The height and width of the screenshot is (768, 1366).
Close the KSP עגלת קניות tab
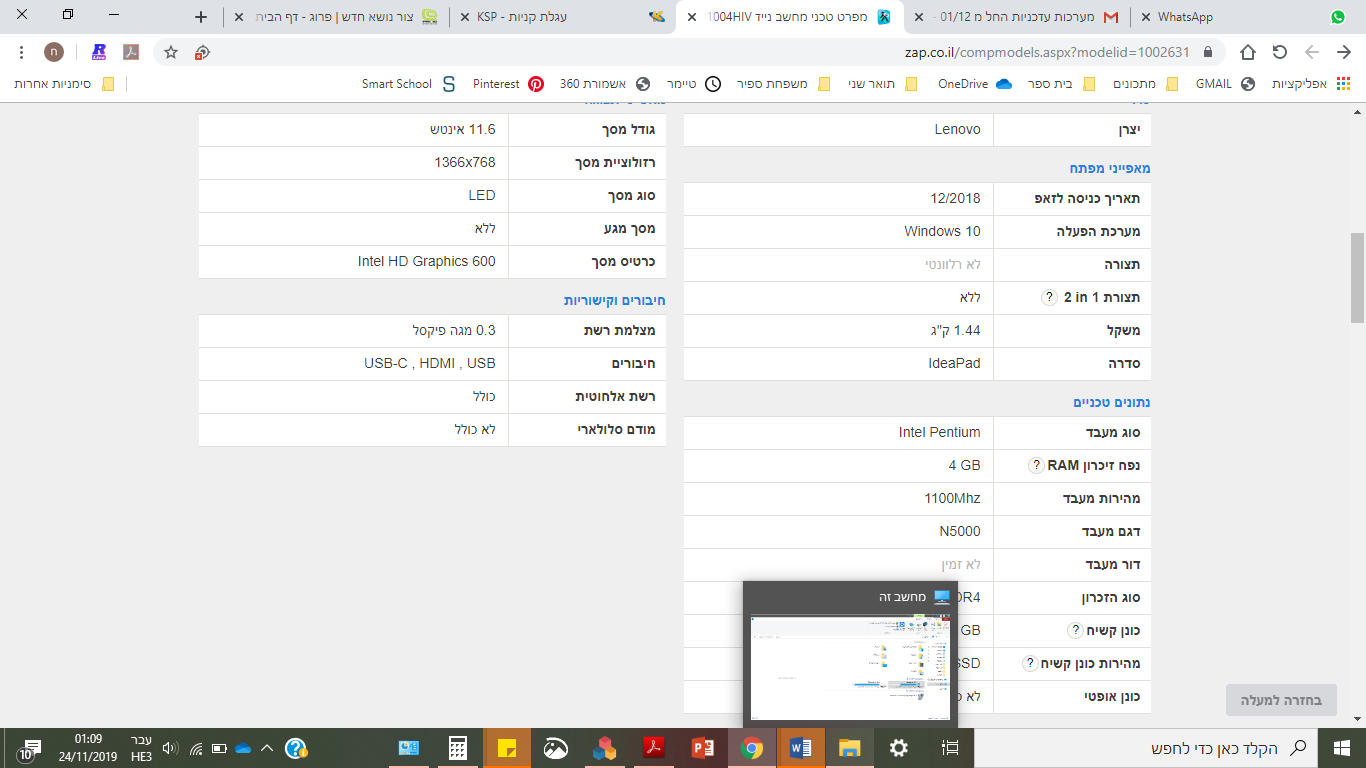463,17
